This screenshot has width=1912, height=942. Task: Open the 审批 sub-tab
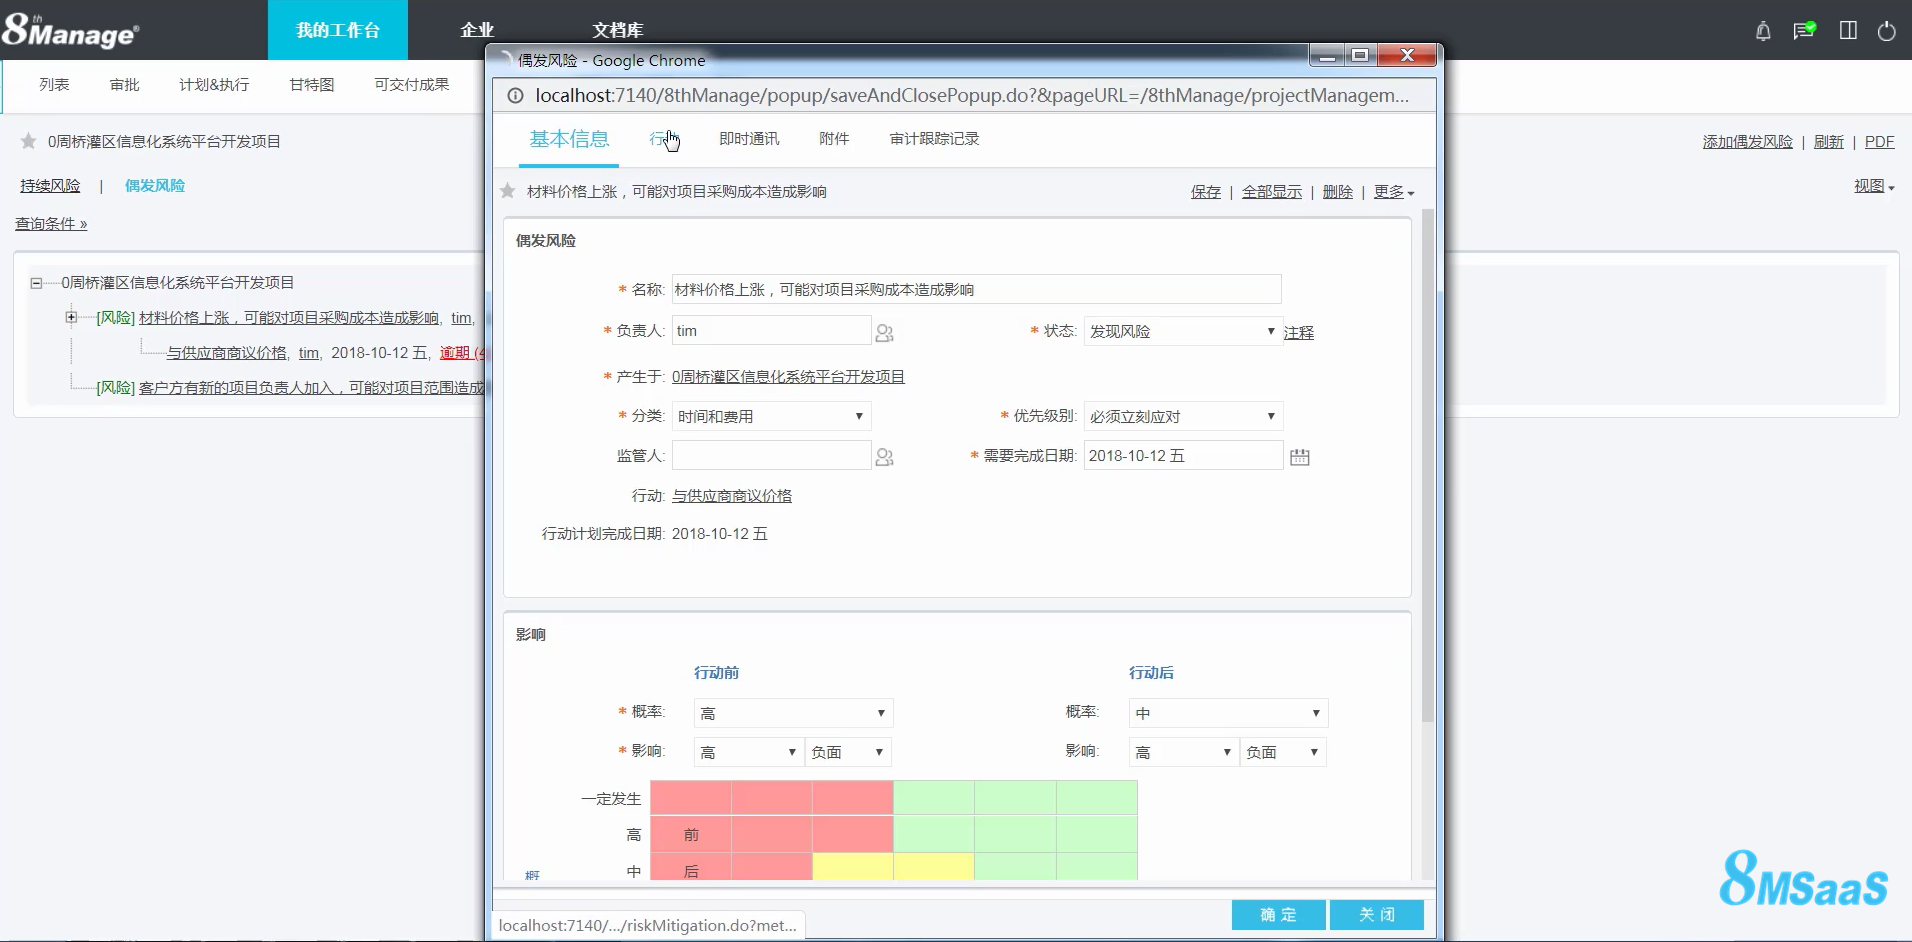pyautogui.click(x=124, y=85)
